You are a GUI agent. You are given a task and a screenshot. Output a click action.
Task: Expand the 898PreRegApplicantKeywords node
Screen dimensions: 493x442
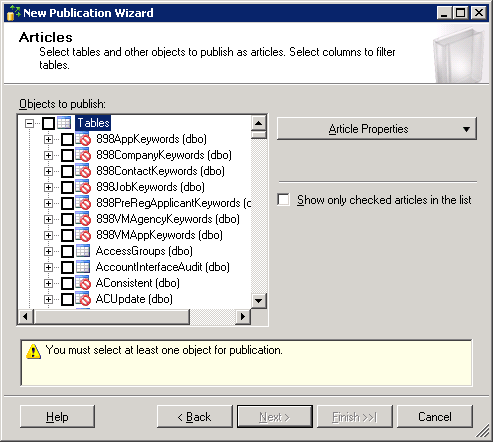pyautogui.click(x=48, y=203)
